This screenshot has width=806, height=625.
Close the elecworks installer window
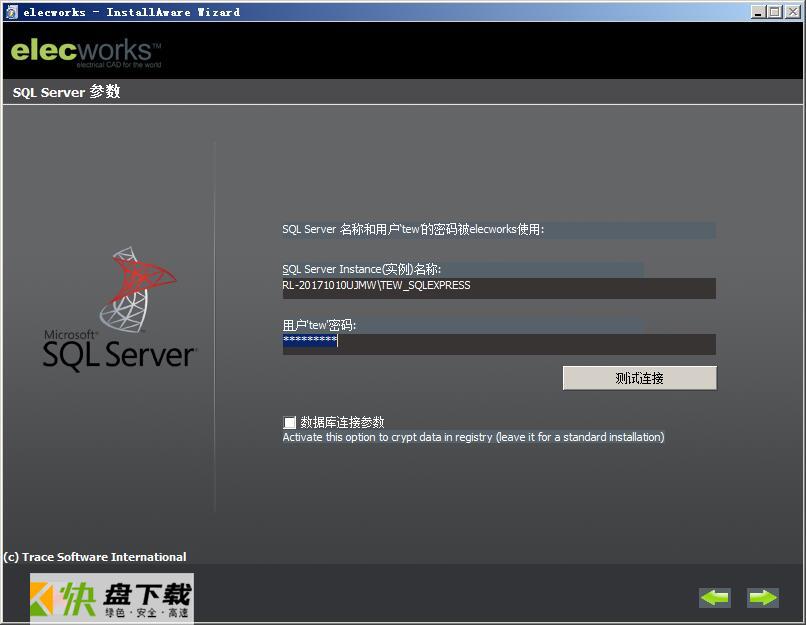pos(792,12)
